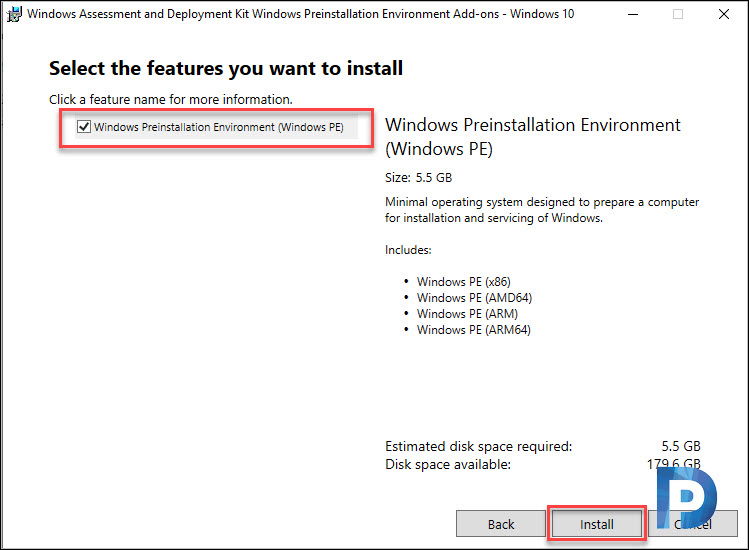Go back with the Back button
Image resolution: width=749 pixels, height=550 pixels.
[x=501, y=524]
